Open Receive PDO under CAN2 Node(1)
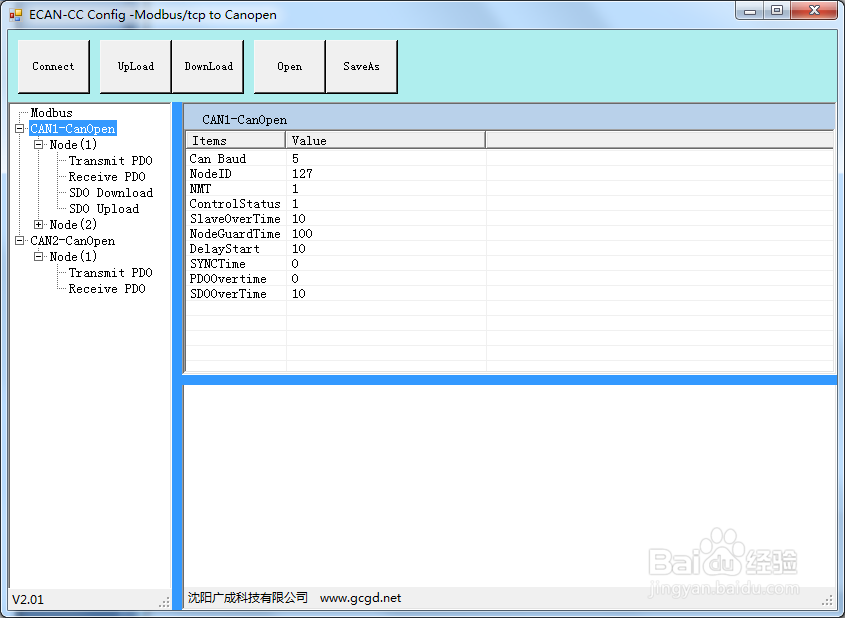This screenshot has height=618, width=845. click(107, 289)
